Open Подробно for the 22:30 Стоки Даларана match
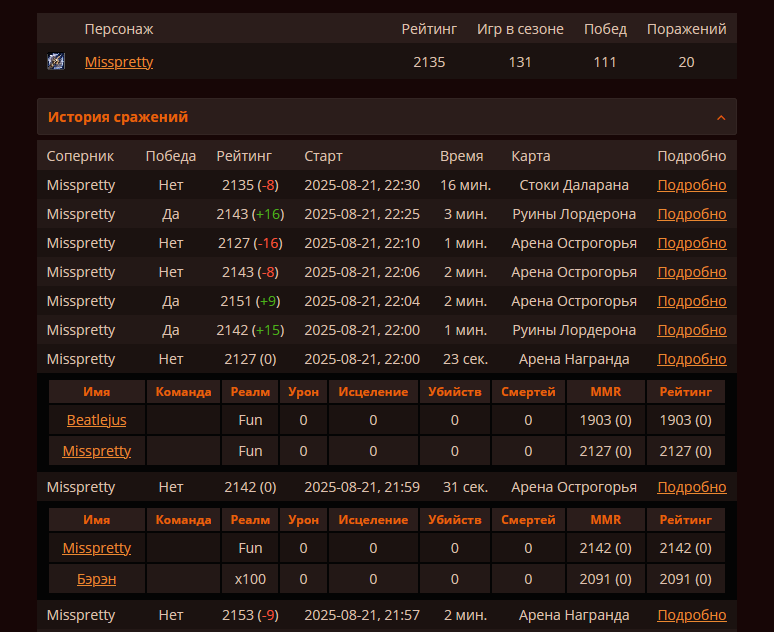The width and height of the screenshot is (774, 632). 692,185
